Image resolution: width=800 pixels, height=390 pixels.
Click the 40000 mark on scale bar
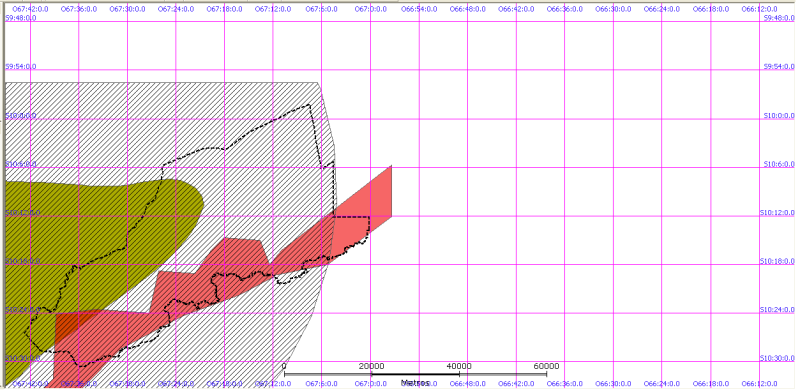[x=459, y=367]
